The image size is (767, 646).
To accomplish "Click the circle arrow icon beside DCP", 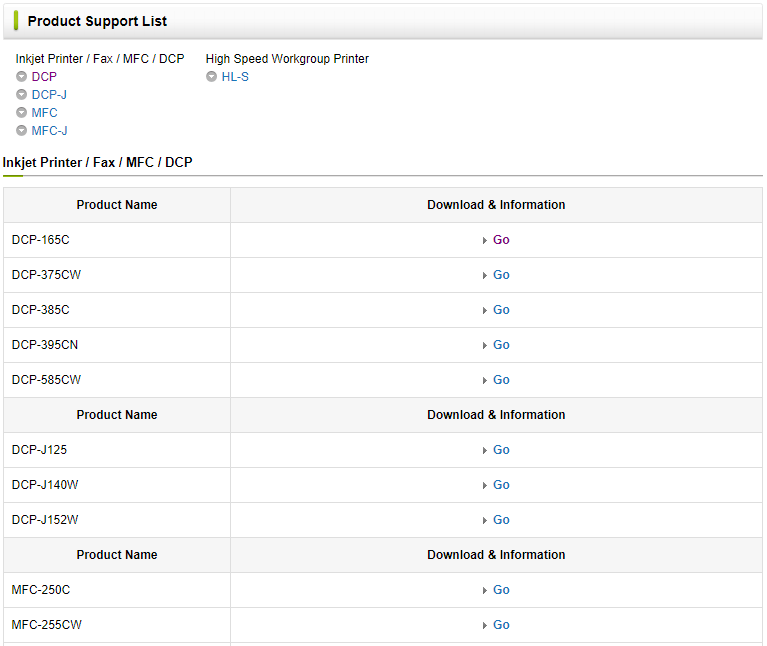I will (22, 77).
